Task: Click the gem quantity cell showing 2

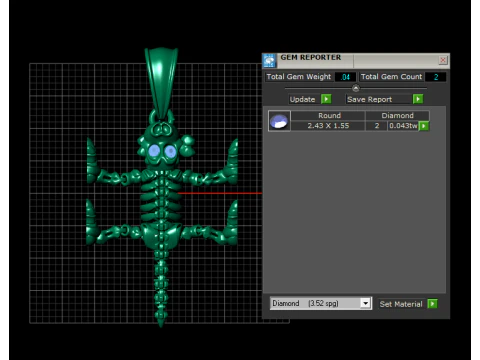Action: click(x=377, y=126)
